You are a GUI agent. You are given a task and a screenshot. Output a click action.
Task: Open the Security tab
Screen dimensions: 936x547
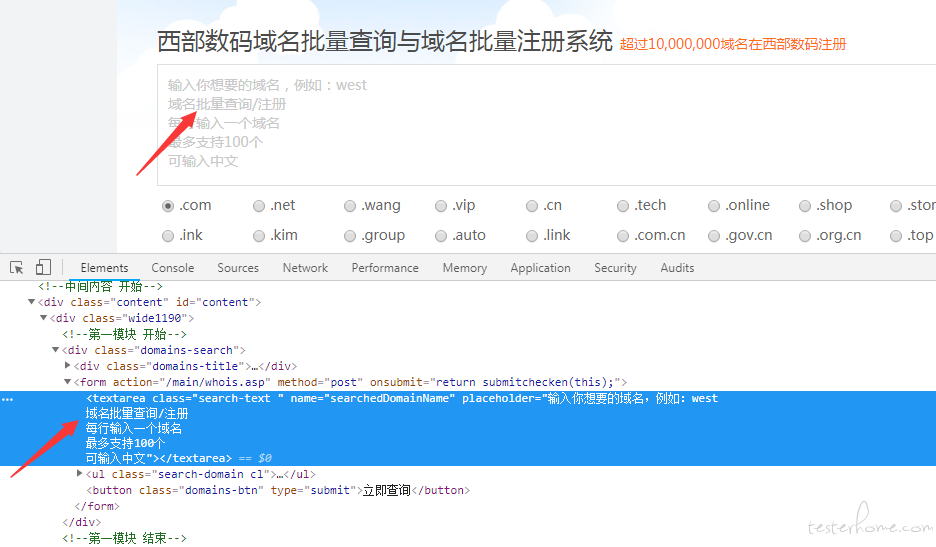pos(615,268)
